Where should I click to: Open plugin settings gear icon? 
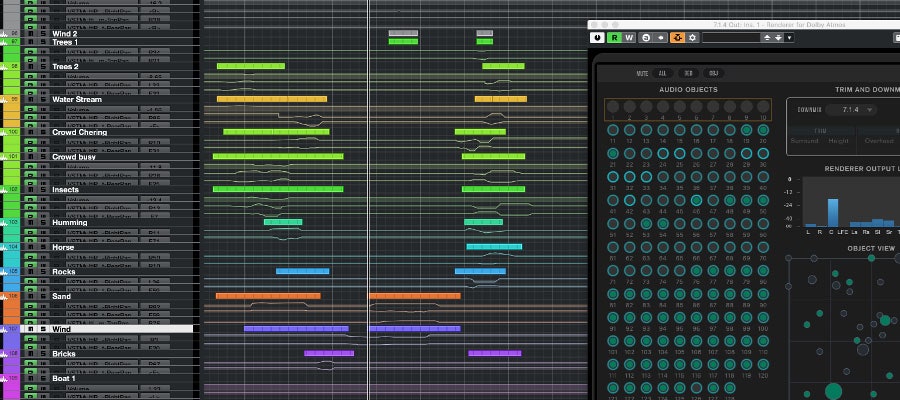point(692,37)
